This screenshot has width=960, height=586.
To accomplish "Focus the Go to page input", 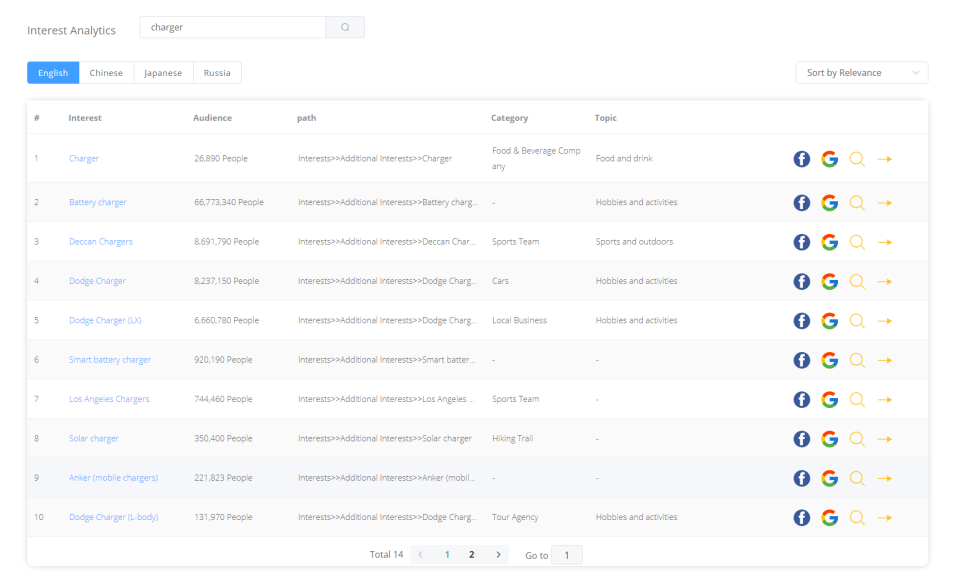I will click(x=567, y=555).
